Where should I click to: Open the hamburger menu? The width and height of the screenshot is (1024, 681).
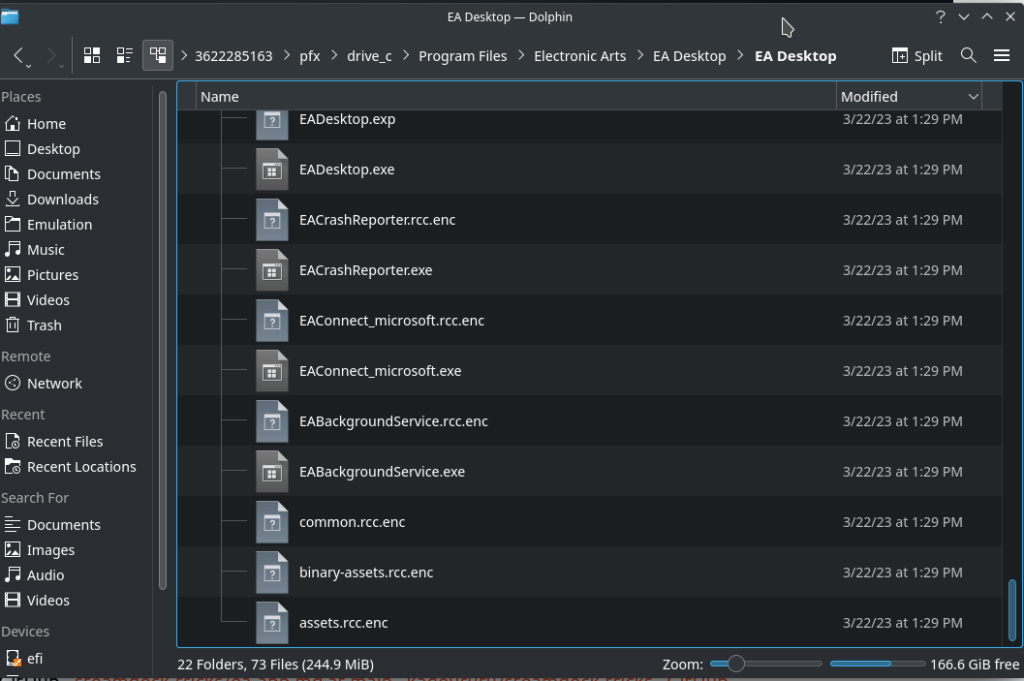point(1002,56)
